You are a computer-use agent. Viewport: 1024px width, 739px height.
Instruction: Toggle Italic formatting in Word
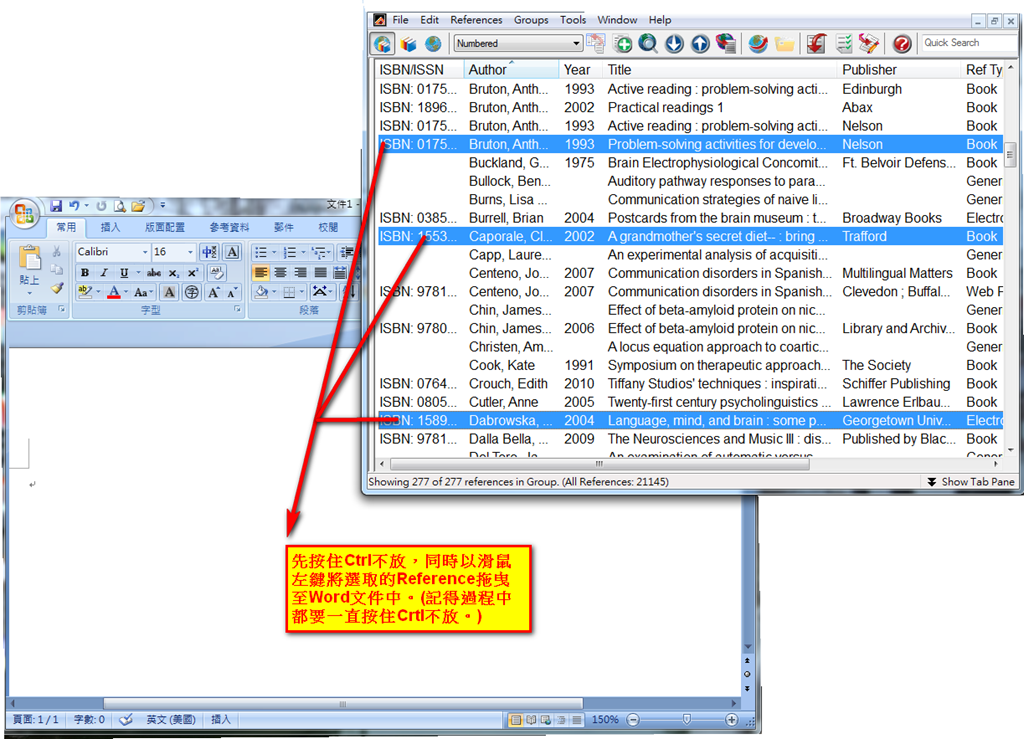tap(103, 273)
